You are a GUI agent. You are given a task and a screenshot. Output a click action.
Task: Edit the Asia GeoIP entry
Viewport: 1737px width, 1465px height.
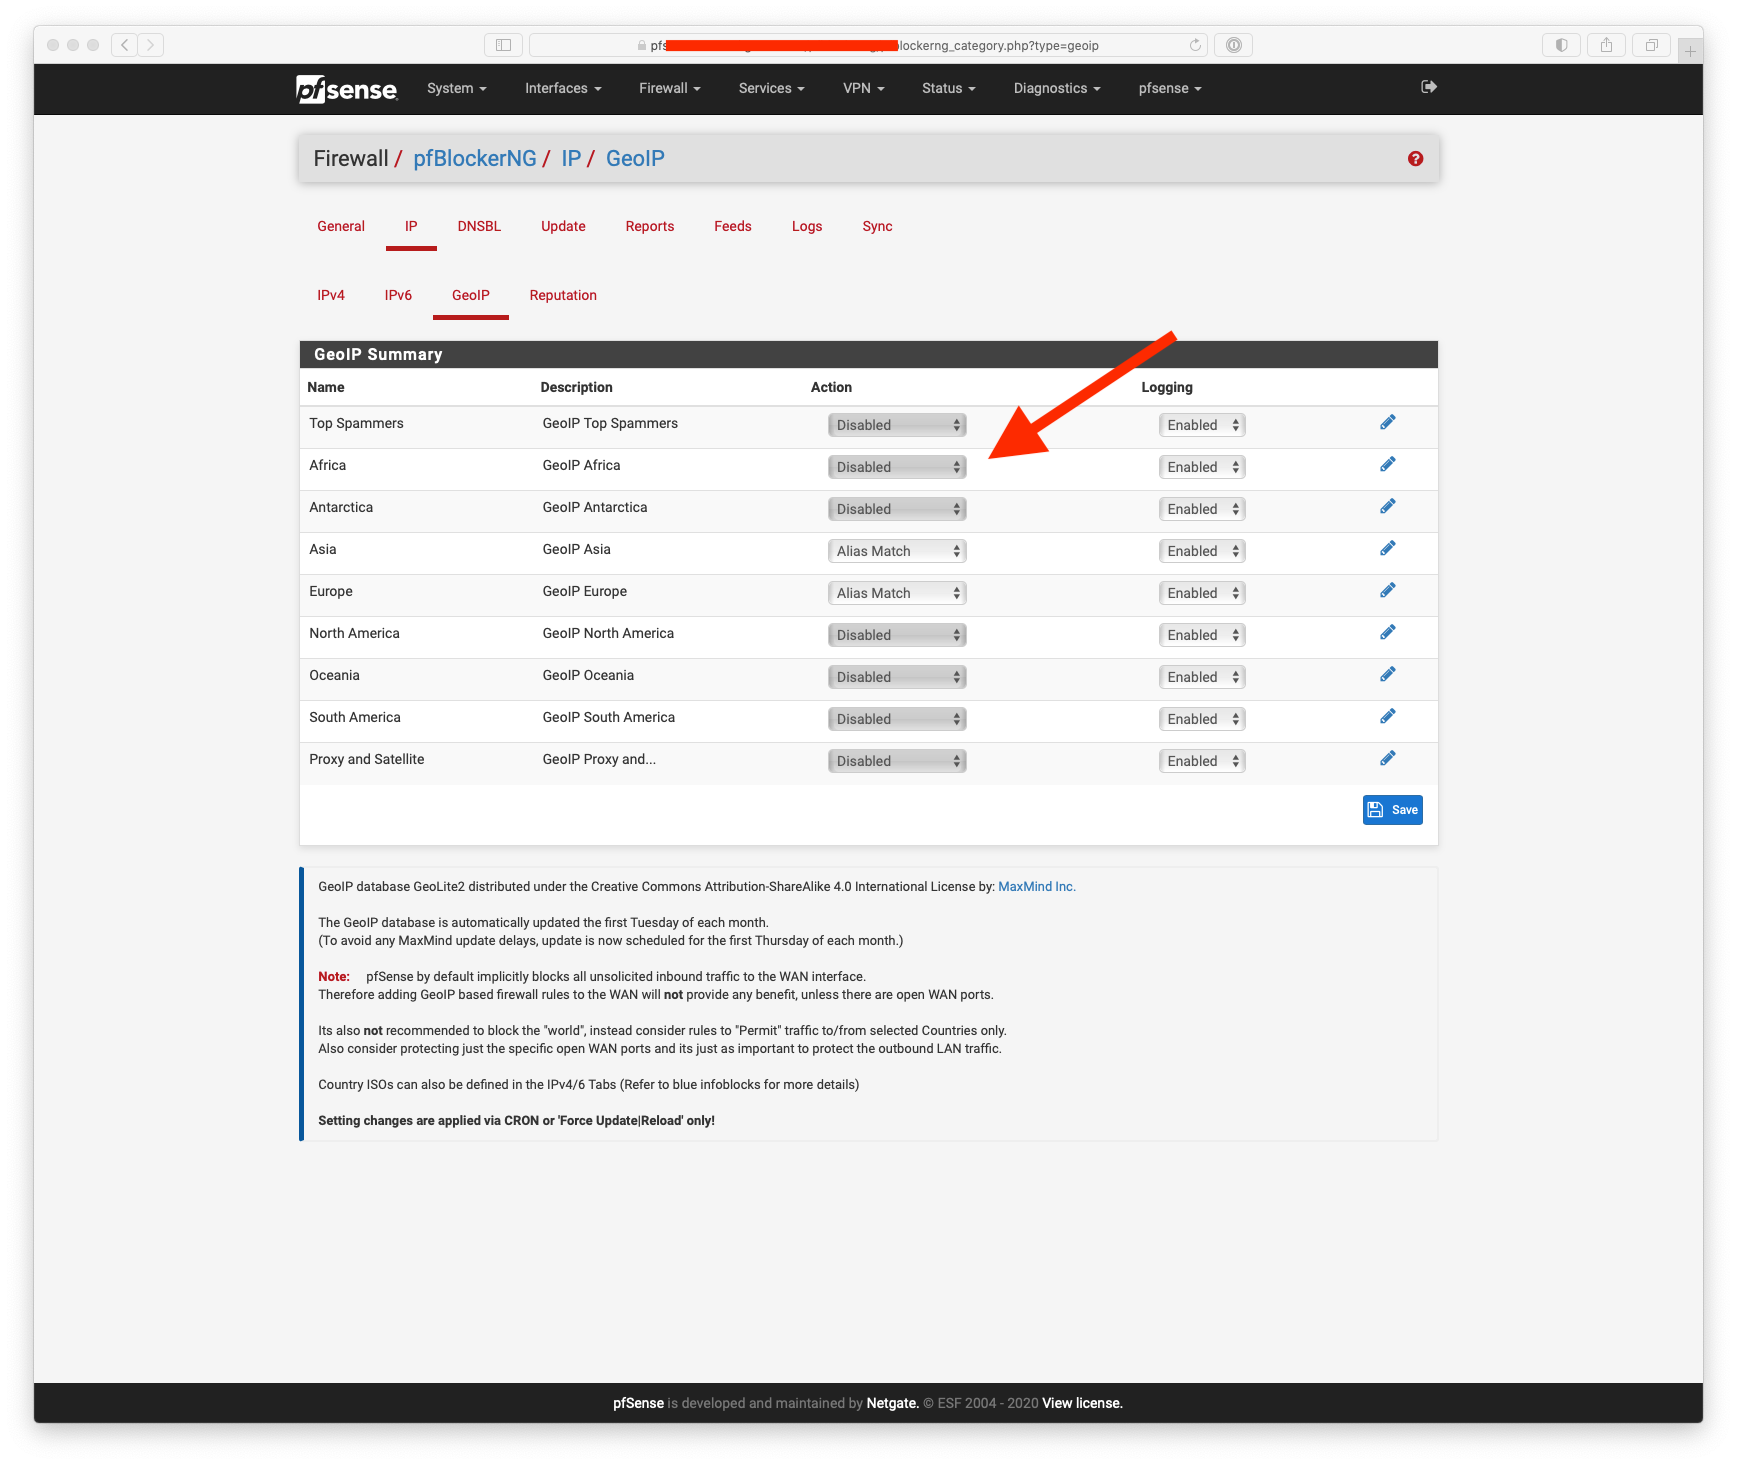tap(1387, 549)
